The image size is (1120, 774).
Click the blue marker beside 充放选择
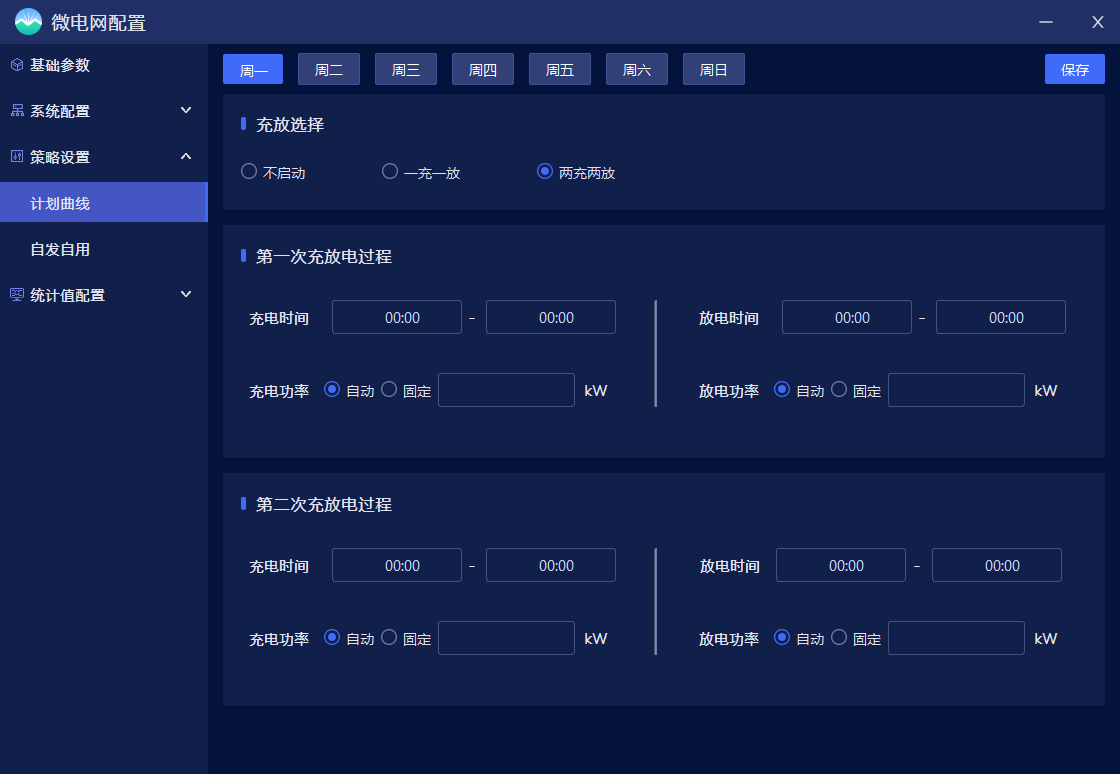pyautogui.click(x=243, y=124)
